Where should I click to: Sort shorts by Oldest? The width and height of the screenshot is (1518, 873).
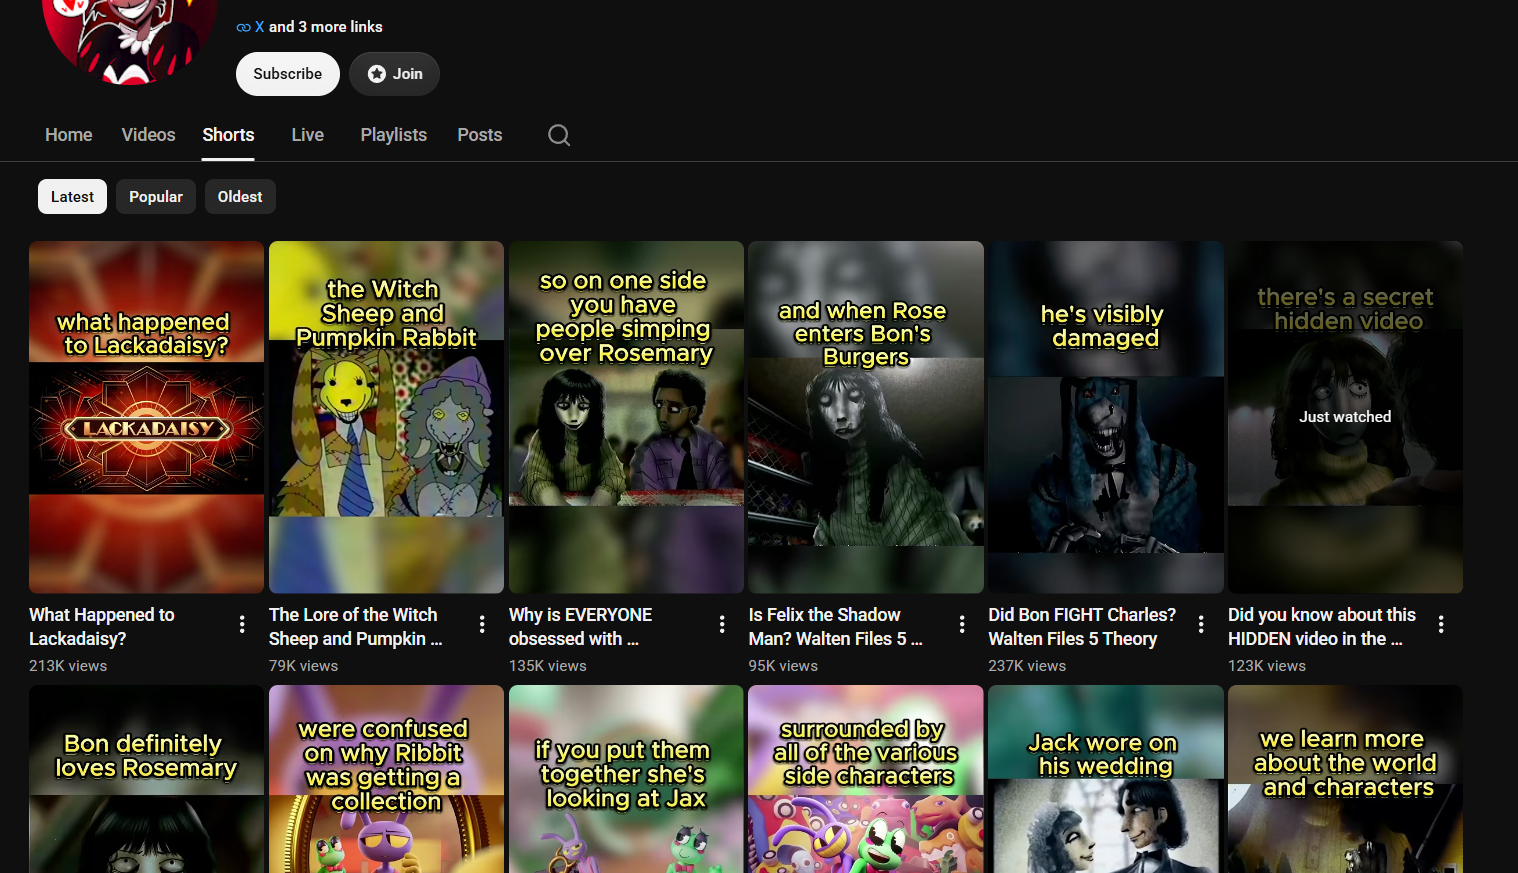pos(240,197)
